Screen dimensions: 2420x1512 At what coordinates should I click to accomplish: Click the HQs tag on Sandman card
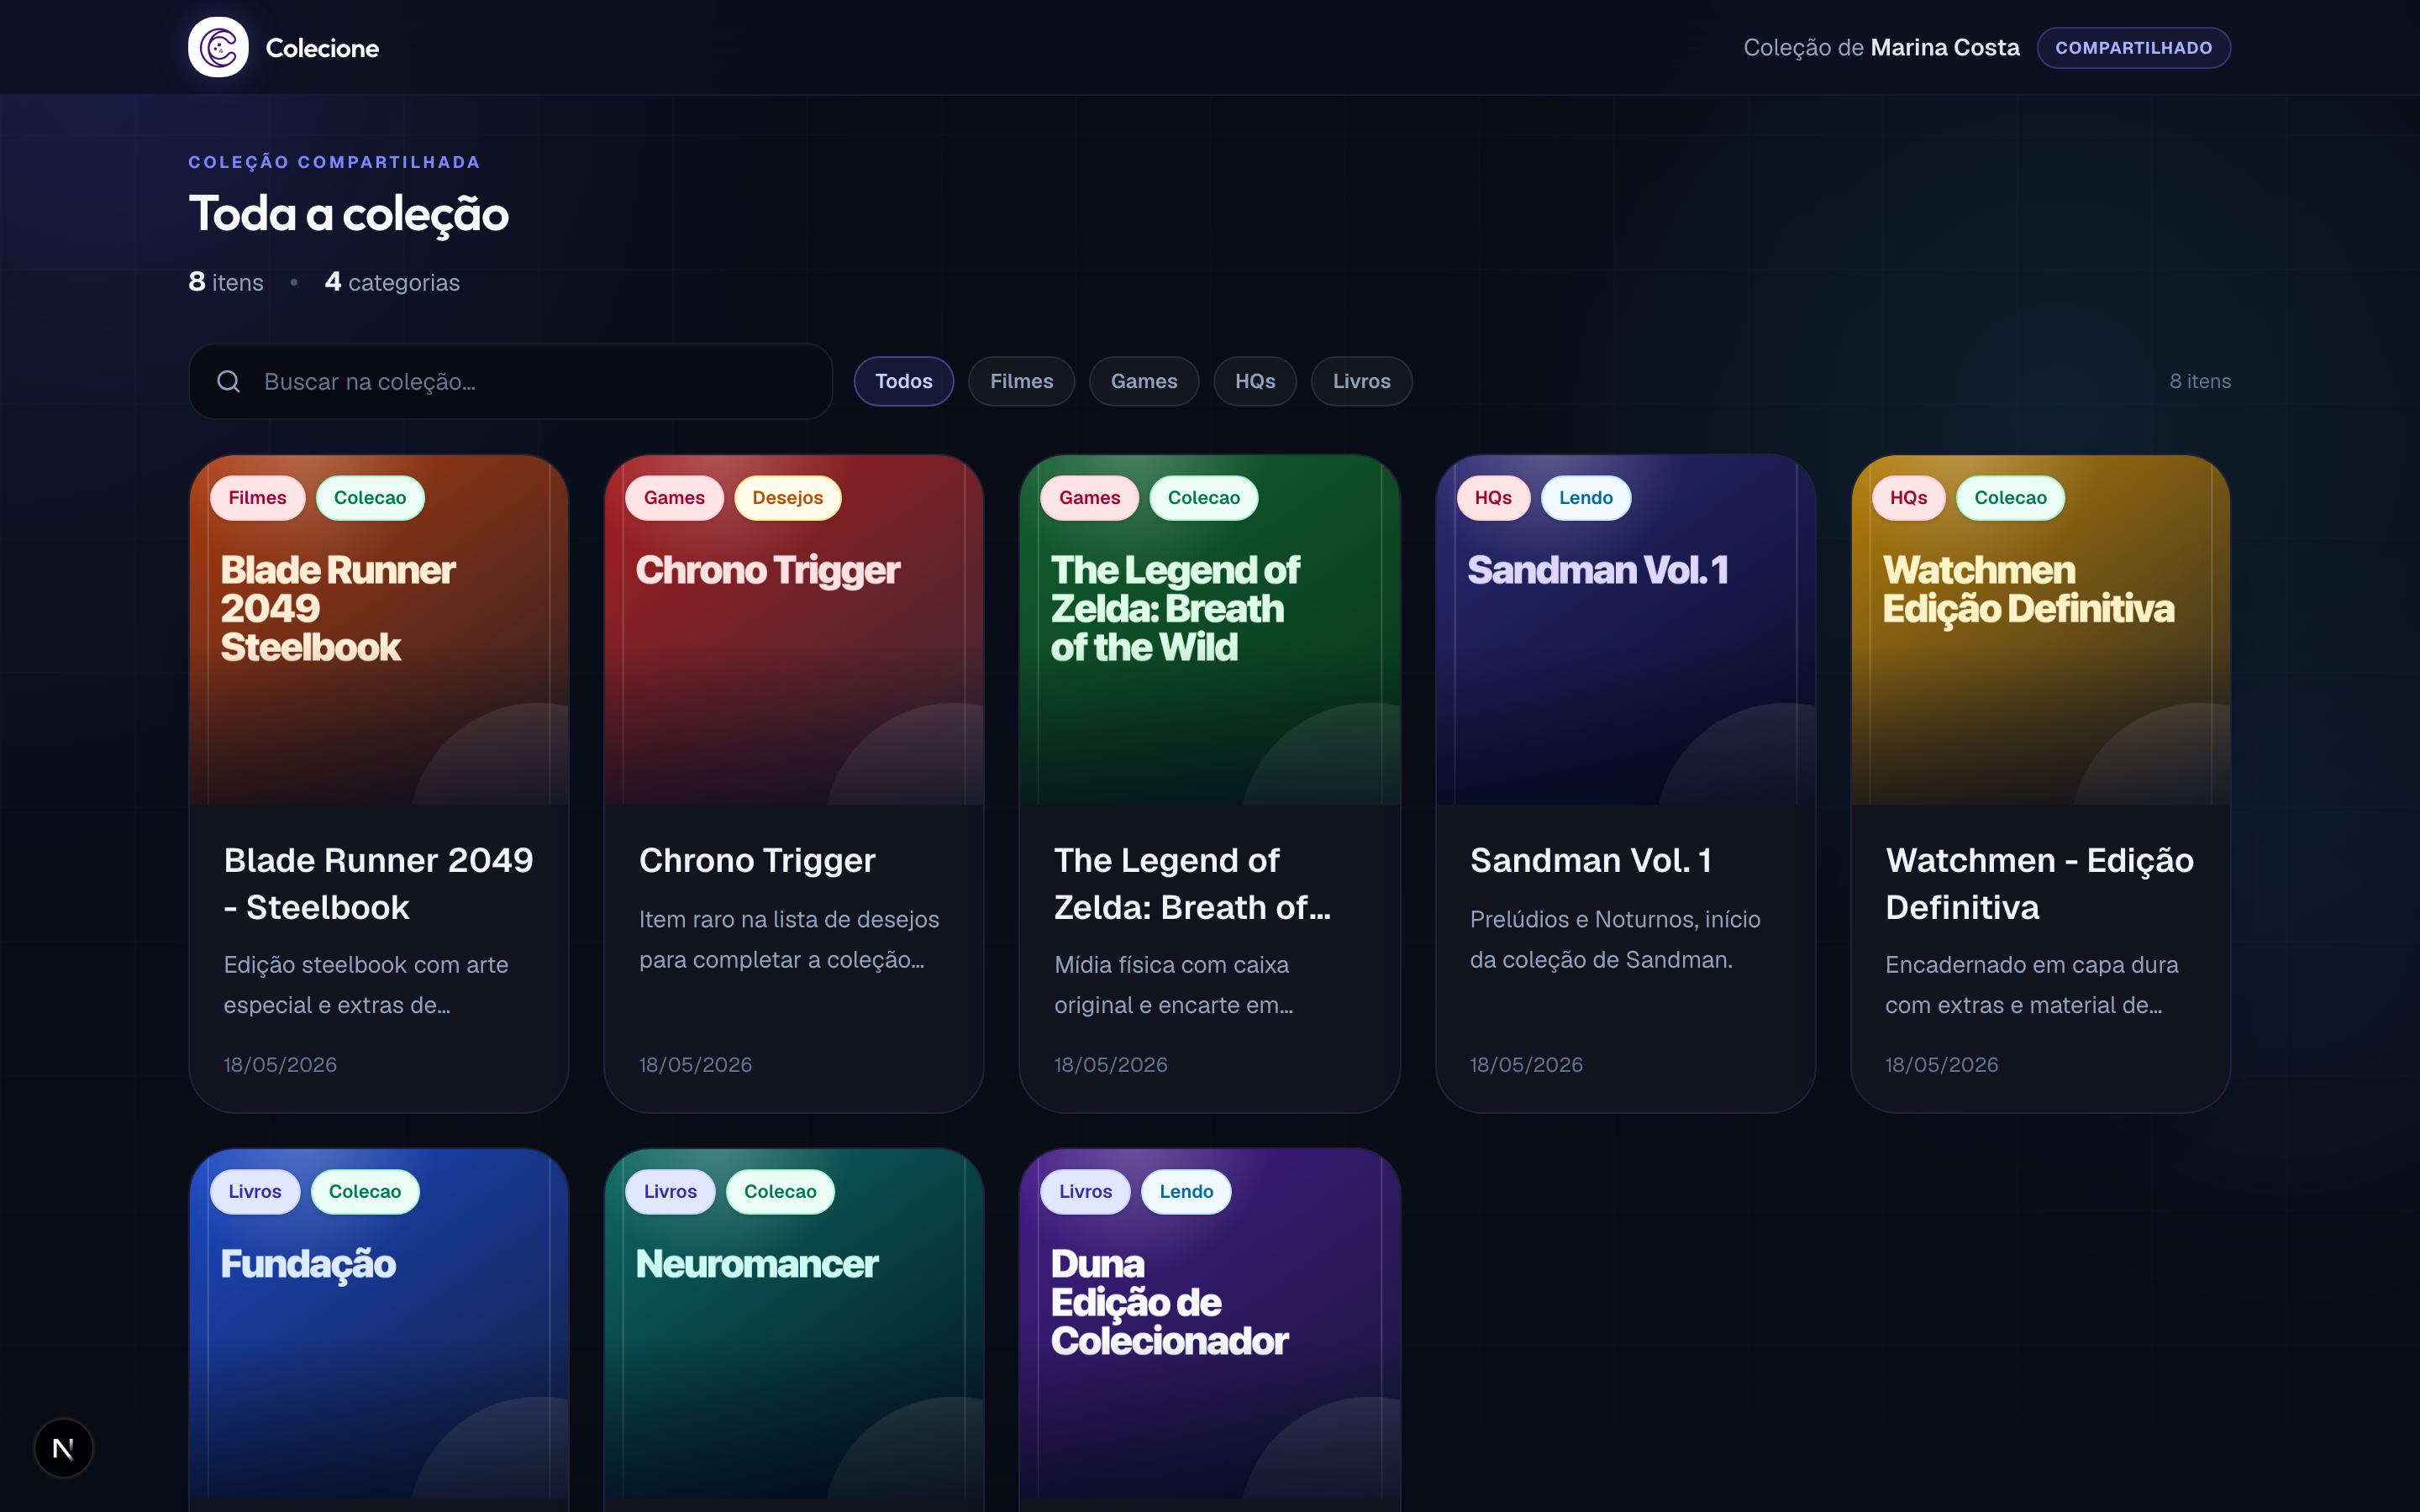coord(1493,498)
